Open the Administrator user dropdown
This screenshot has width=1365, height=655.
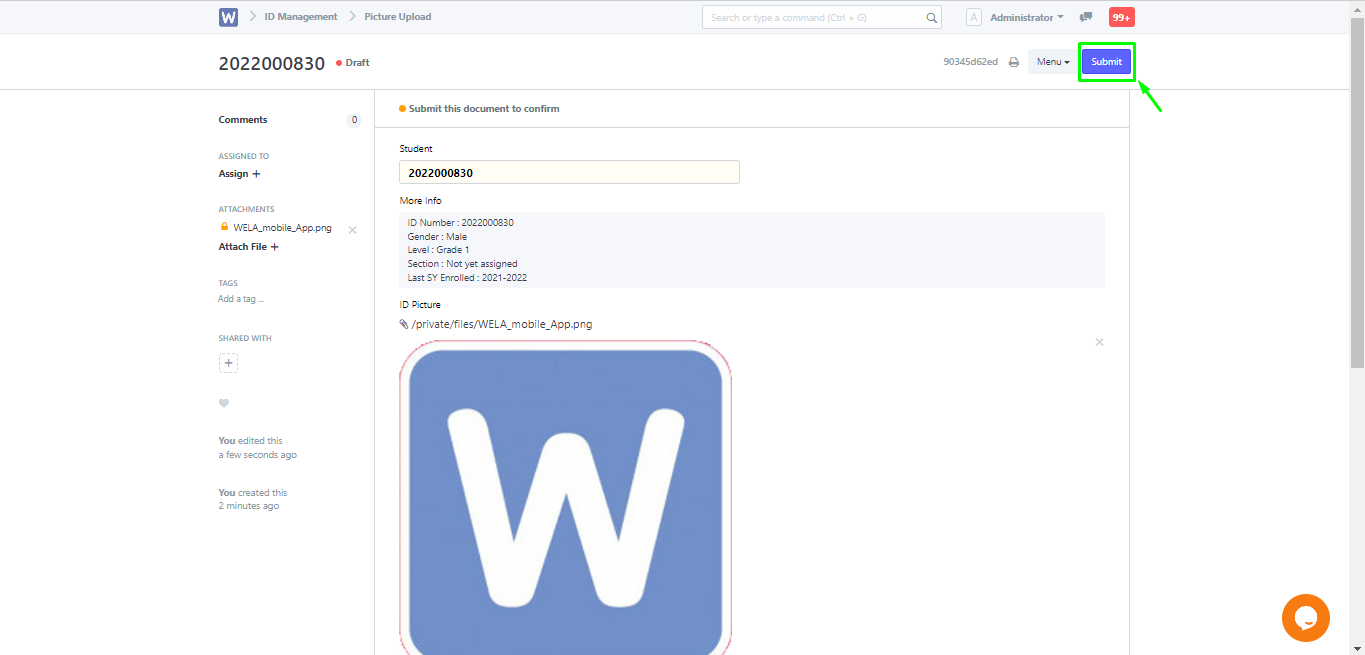pyautogui.click(x=1026, y=18)
